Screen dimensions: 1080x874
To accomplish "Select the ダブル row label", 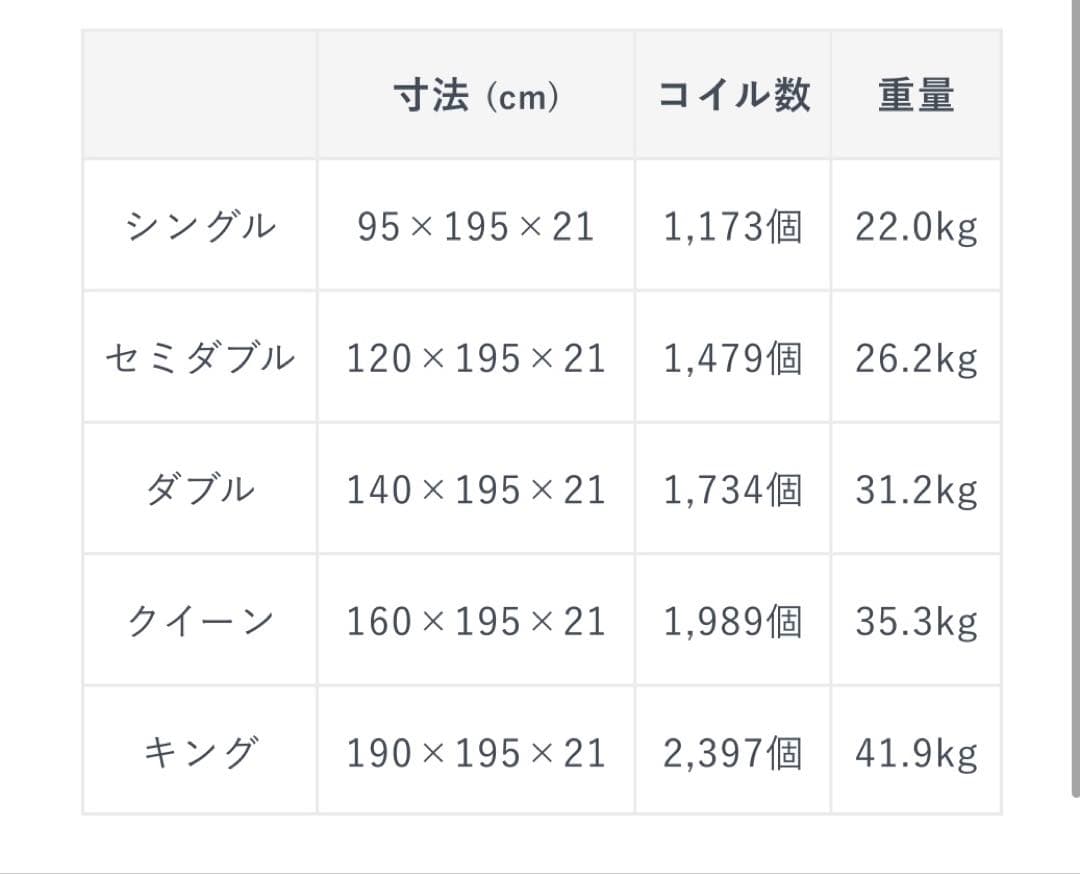I will pyautogui.click(x=200, y=490).
